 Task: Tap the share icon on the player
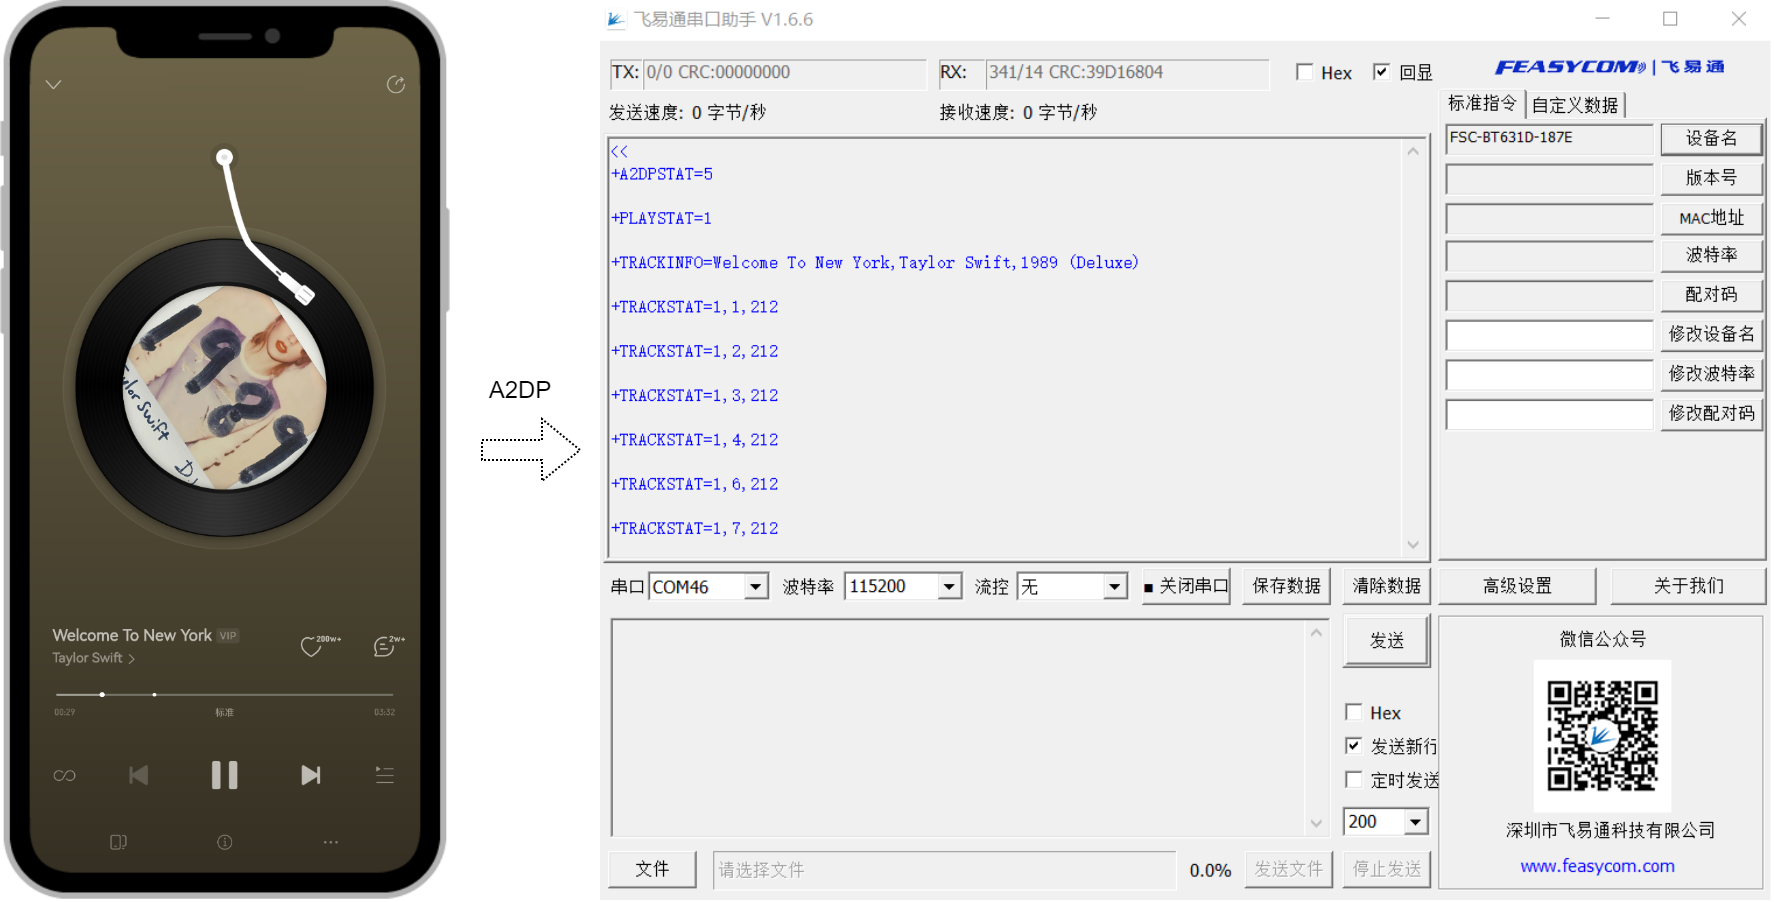396,85
